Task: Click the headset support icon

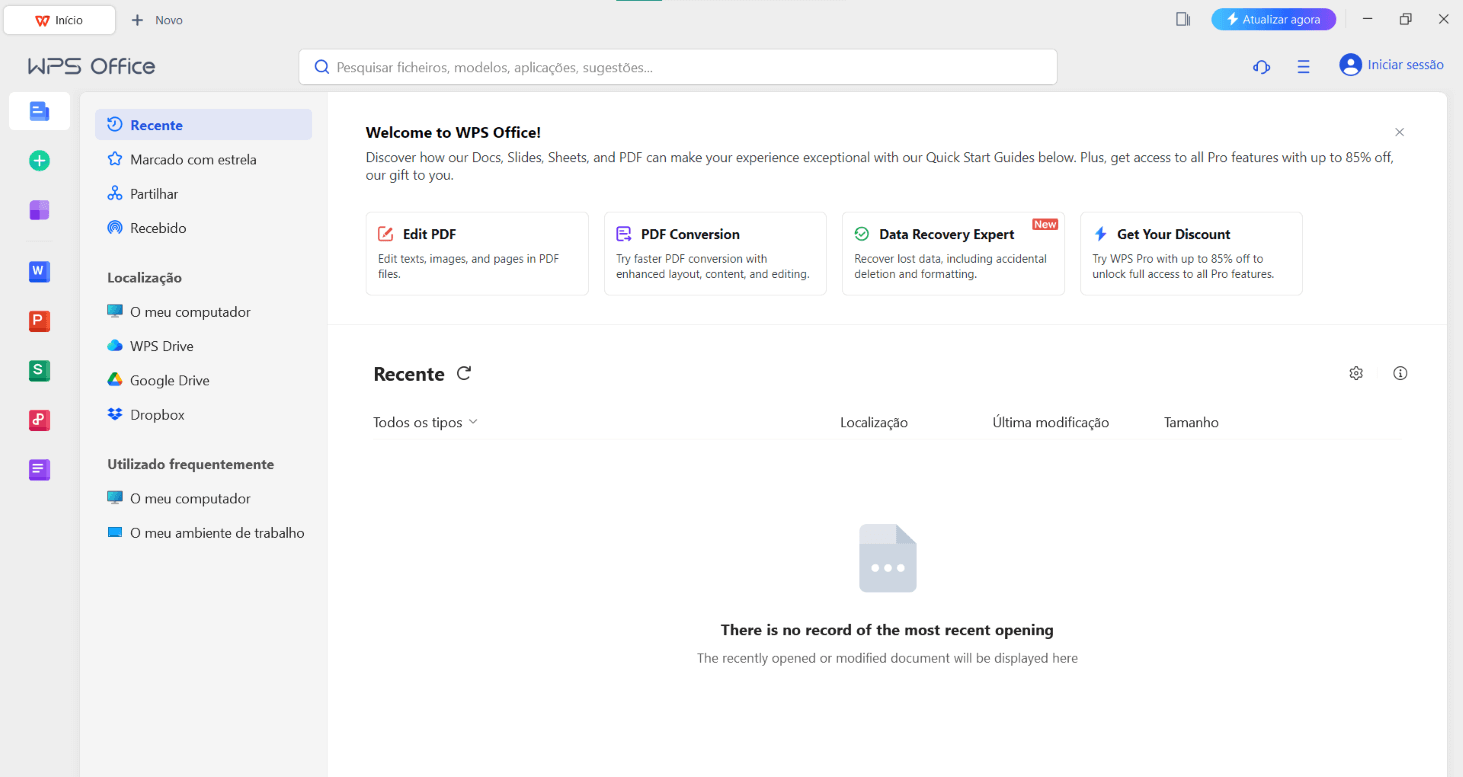Action: pyautogui.click(x=1261, y=66)
